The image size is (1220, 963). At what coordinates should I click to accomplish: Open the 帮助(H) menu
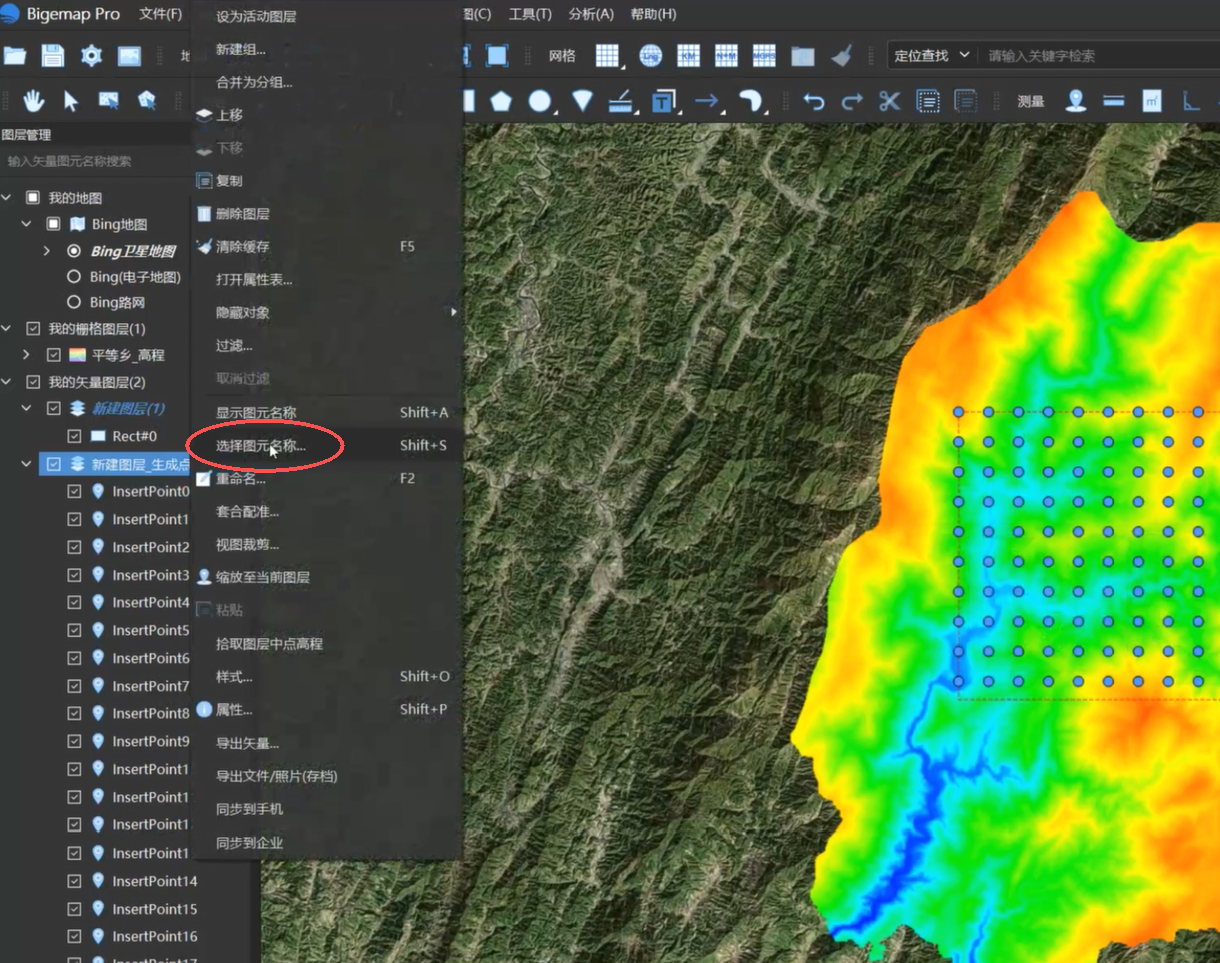click(653, 14)
